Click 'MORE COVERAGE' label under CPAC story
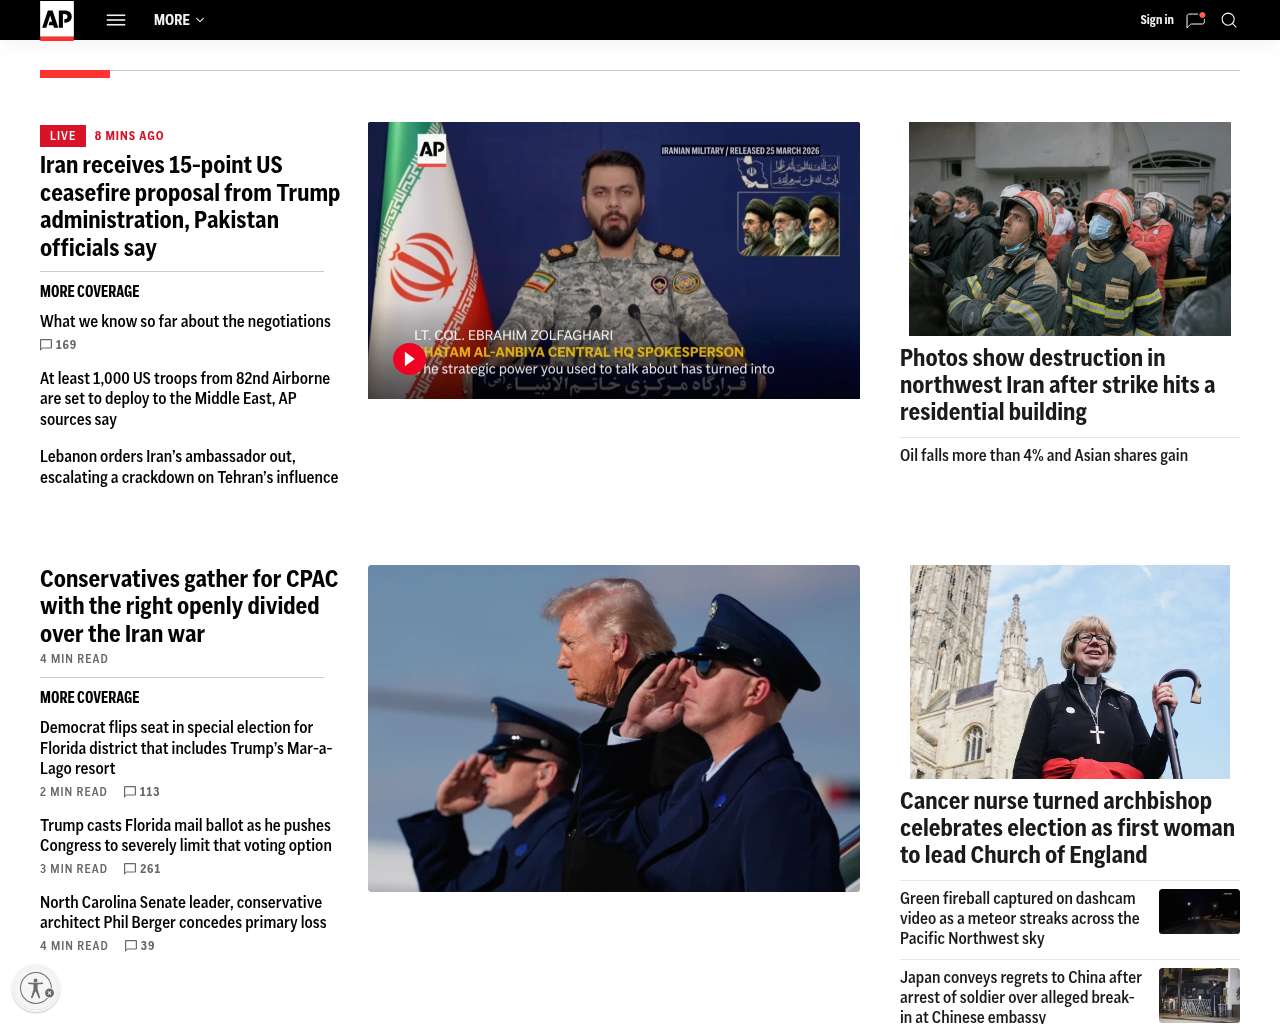This screenshot has width=1280, height=1024. click(90, 698)
